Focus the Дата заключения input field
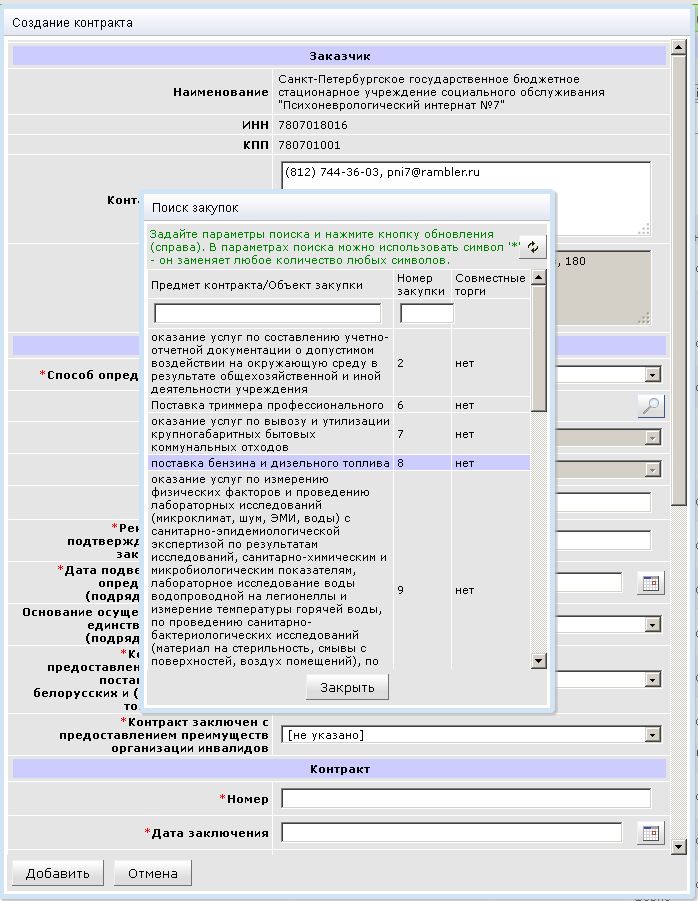The image size is (698, 901). [452, 833]
